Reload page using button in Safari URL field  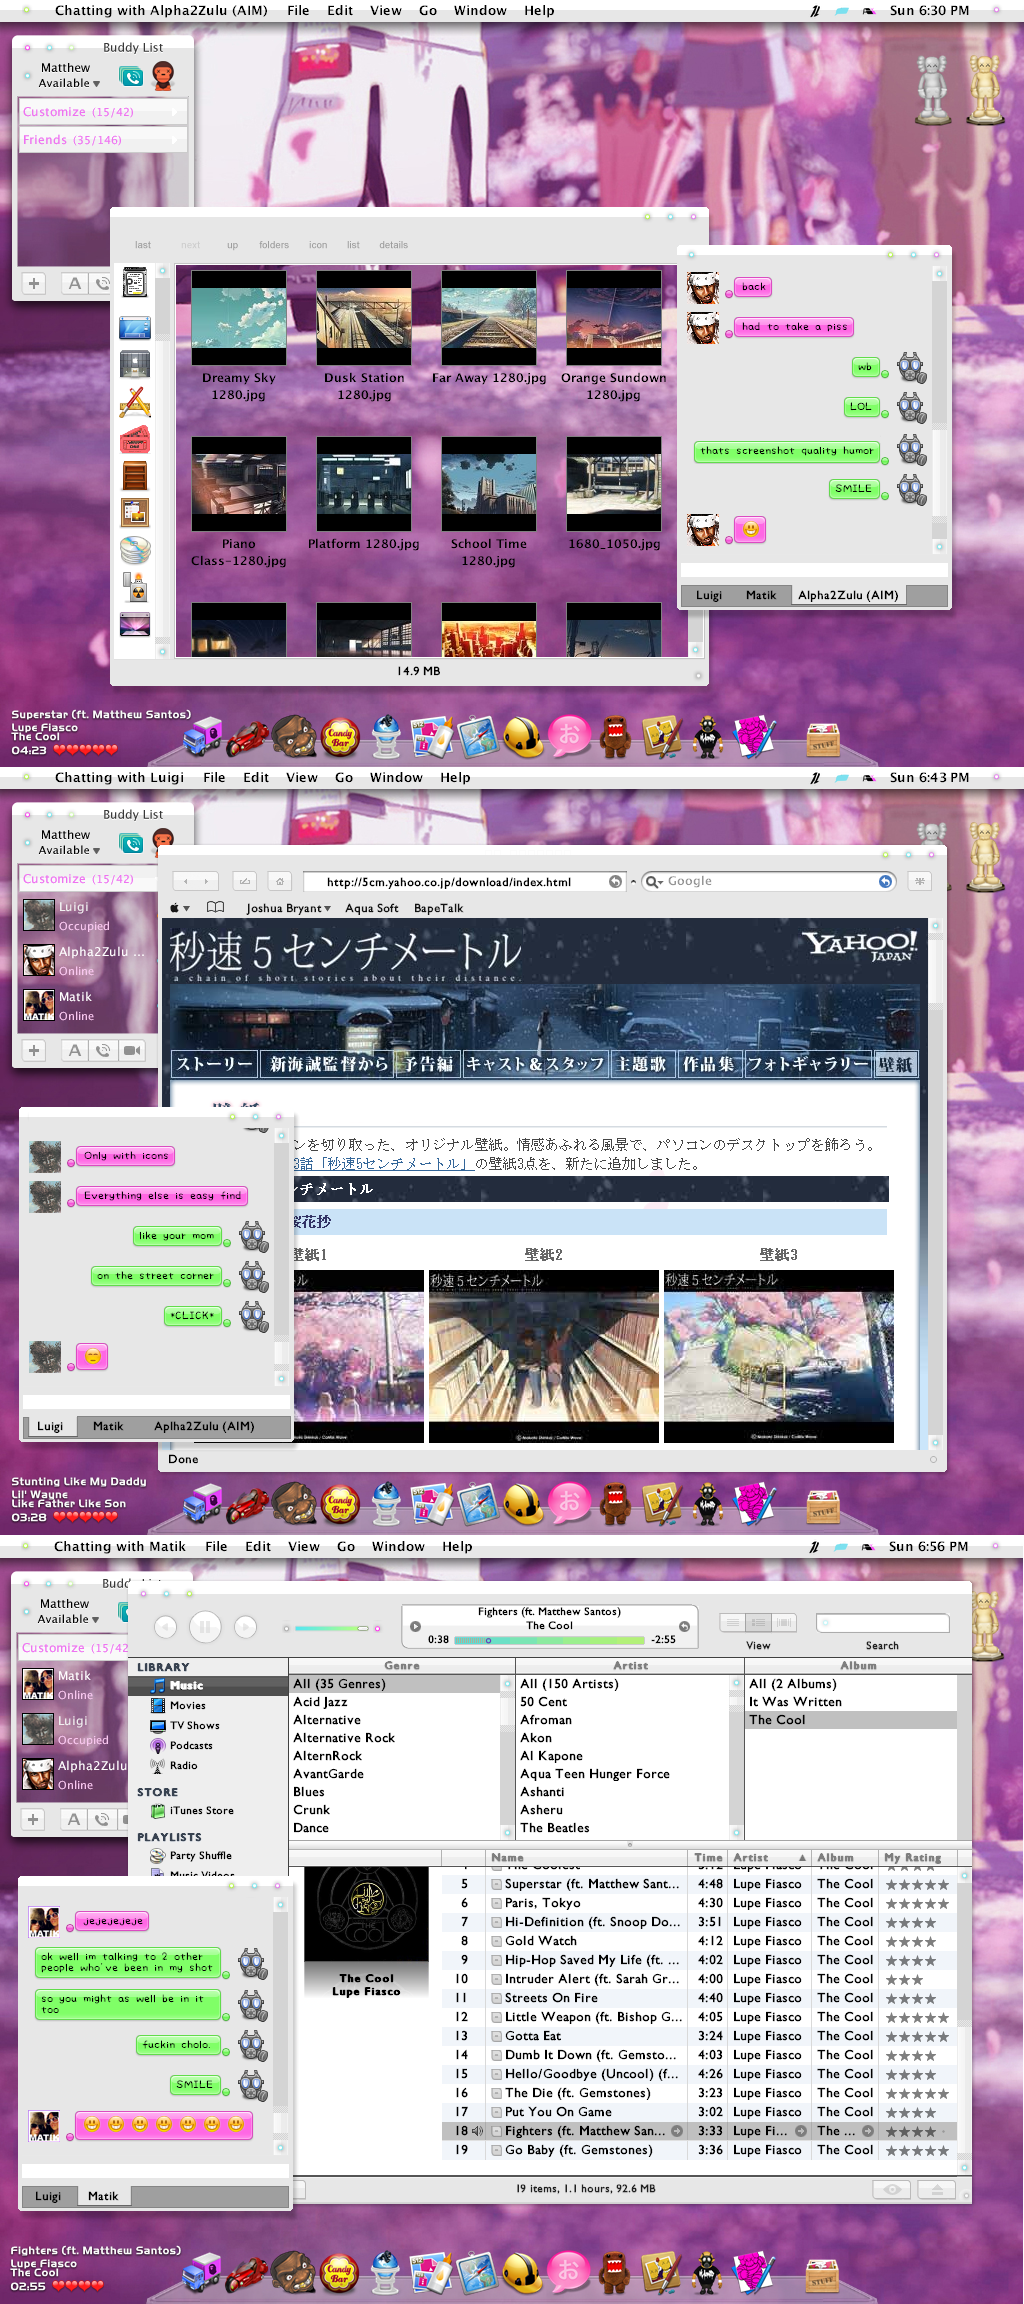point(616,881)
